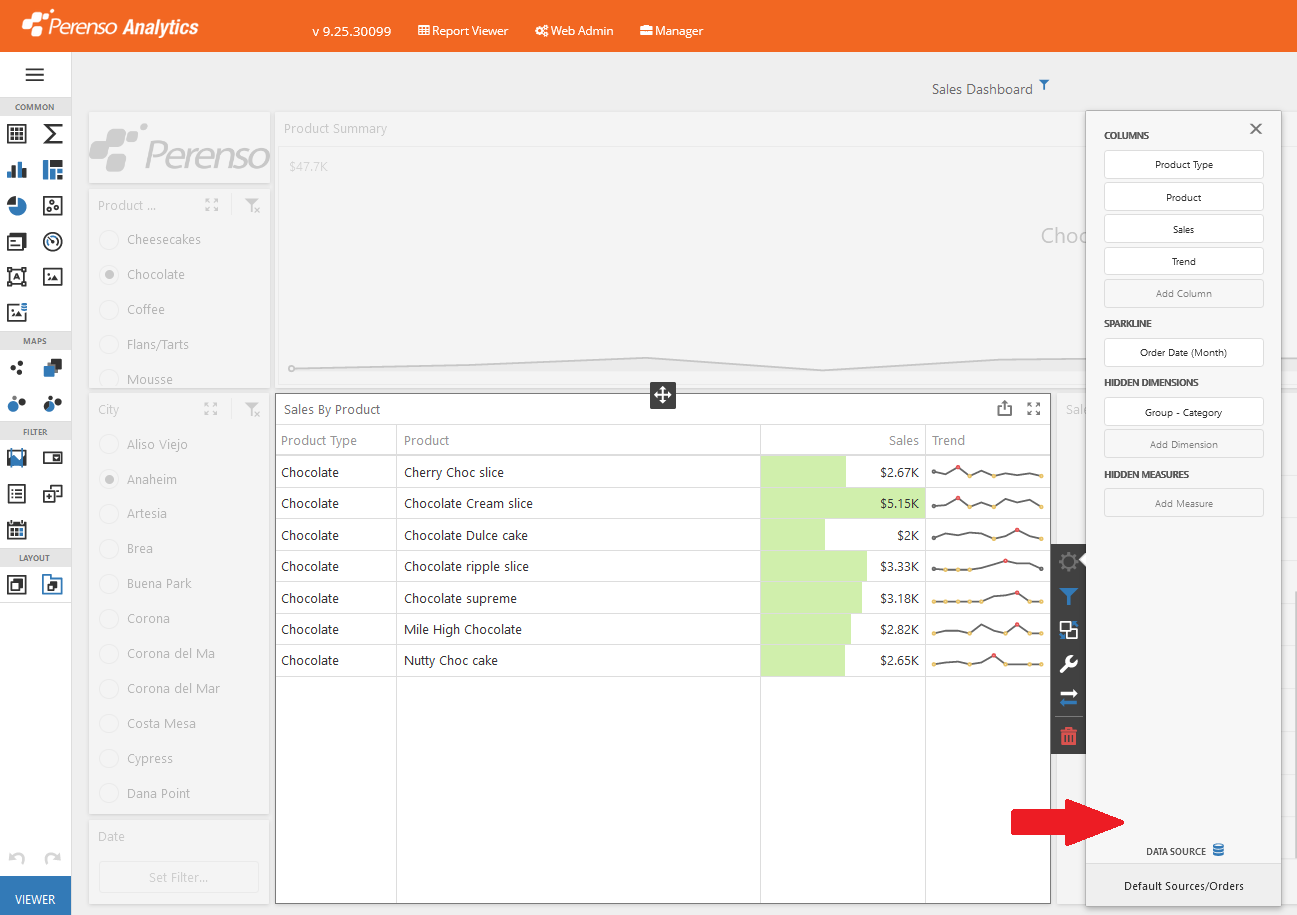The height and width of the screenshot is (915, 1297).
Task: Click the move handle on the grid
Action: 663,395
